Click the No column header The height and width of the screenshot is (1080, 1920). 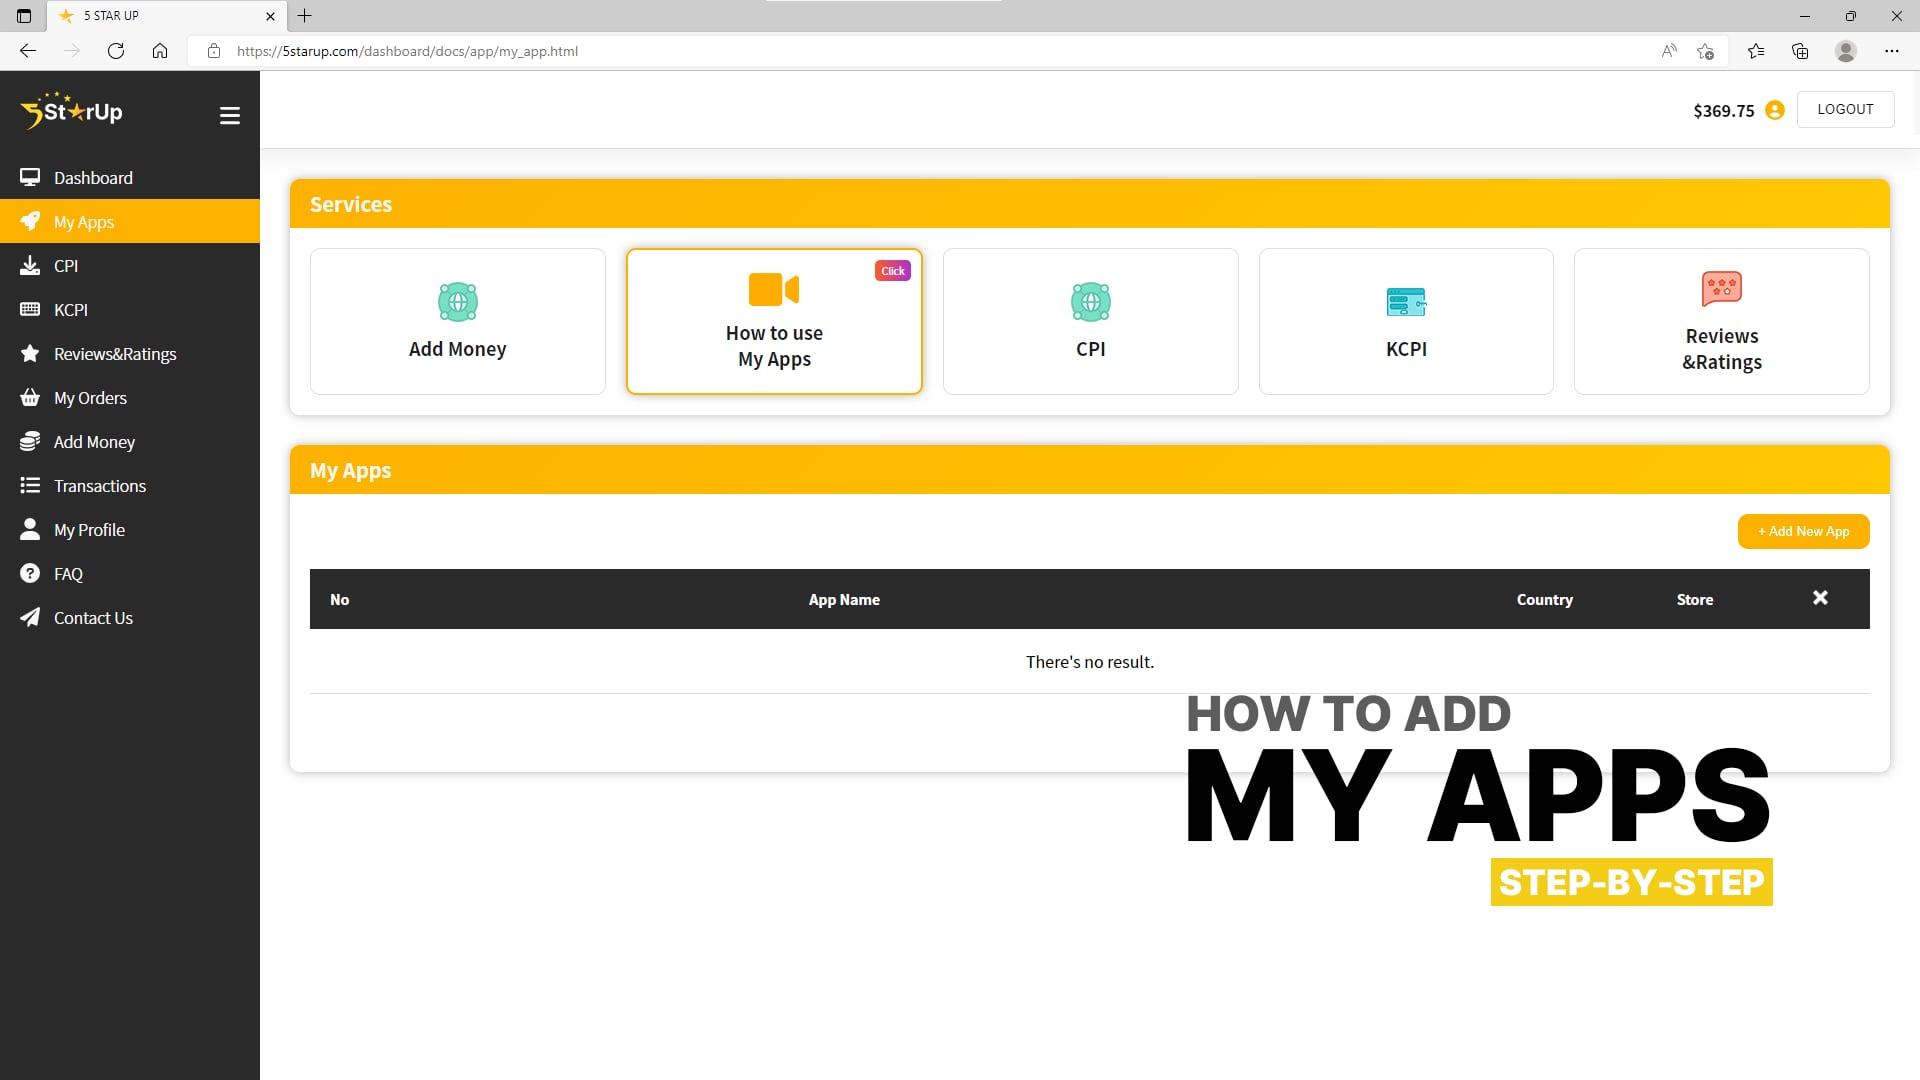(x=340, y=600)
